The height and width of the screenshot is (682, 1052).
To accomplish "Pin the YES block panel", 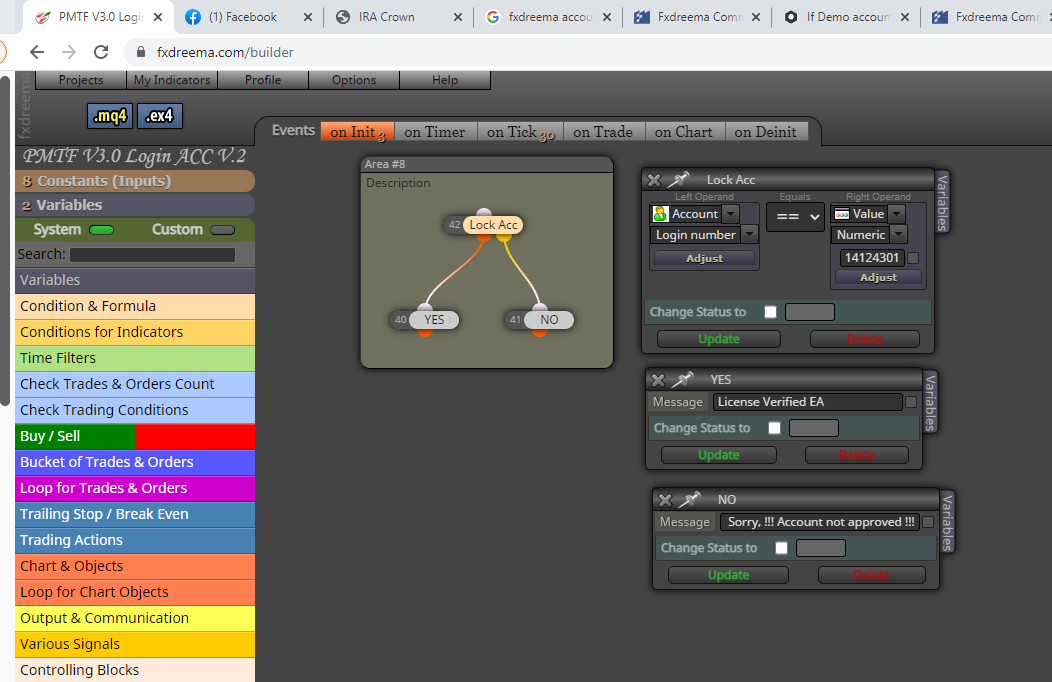I will click(x=682, y=380).
